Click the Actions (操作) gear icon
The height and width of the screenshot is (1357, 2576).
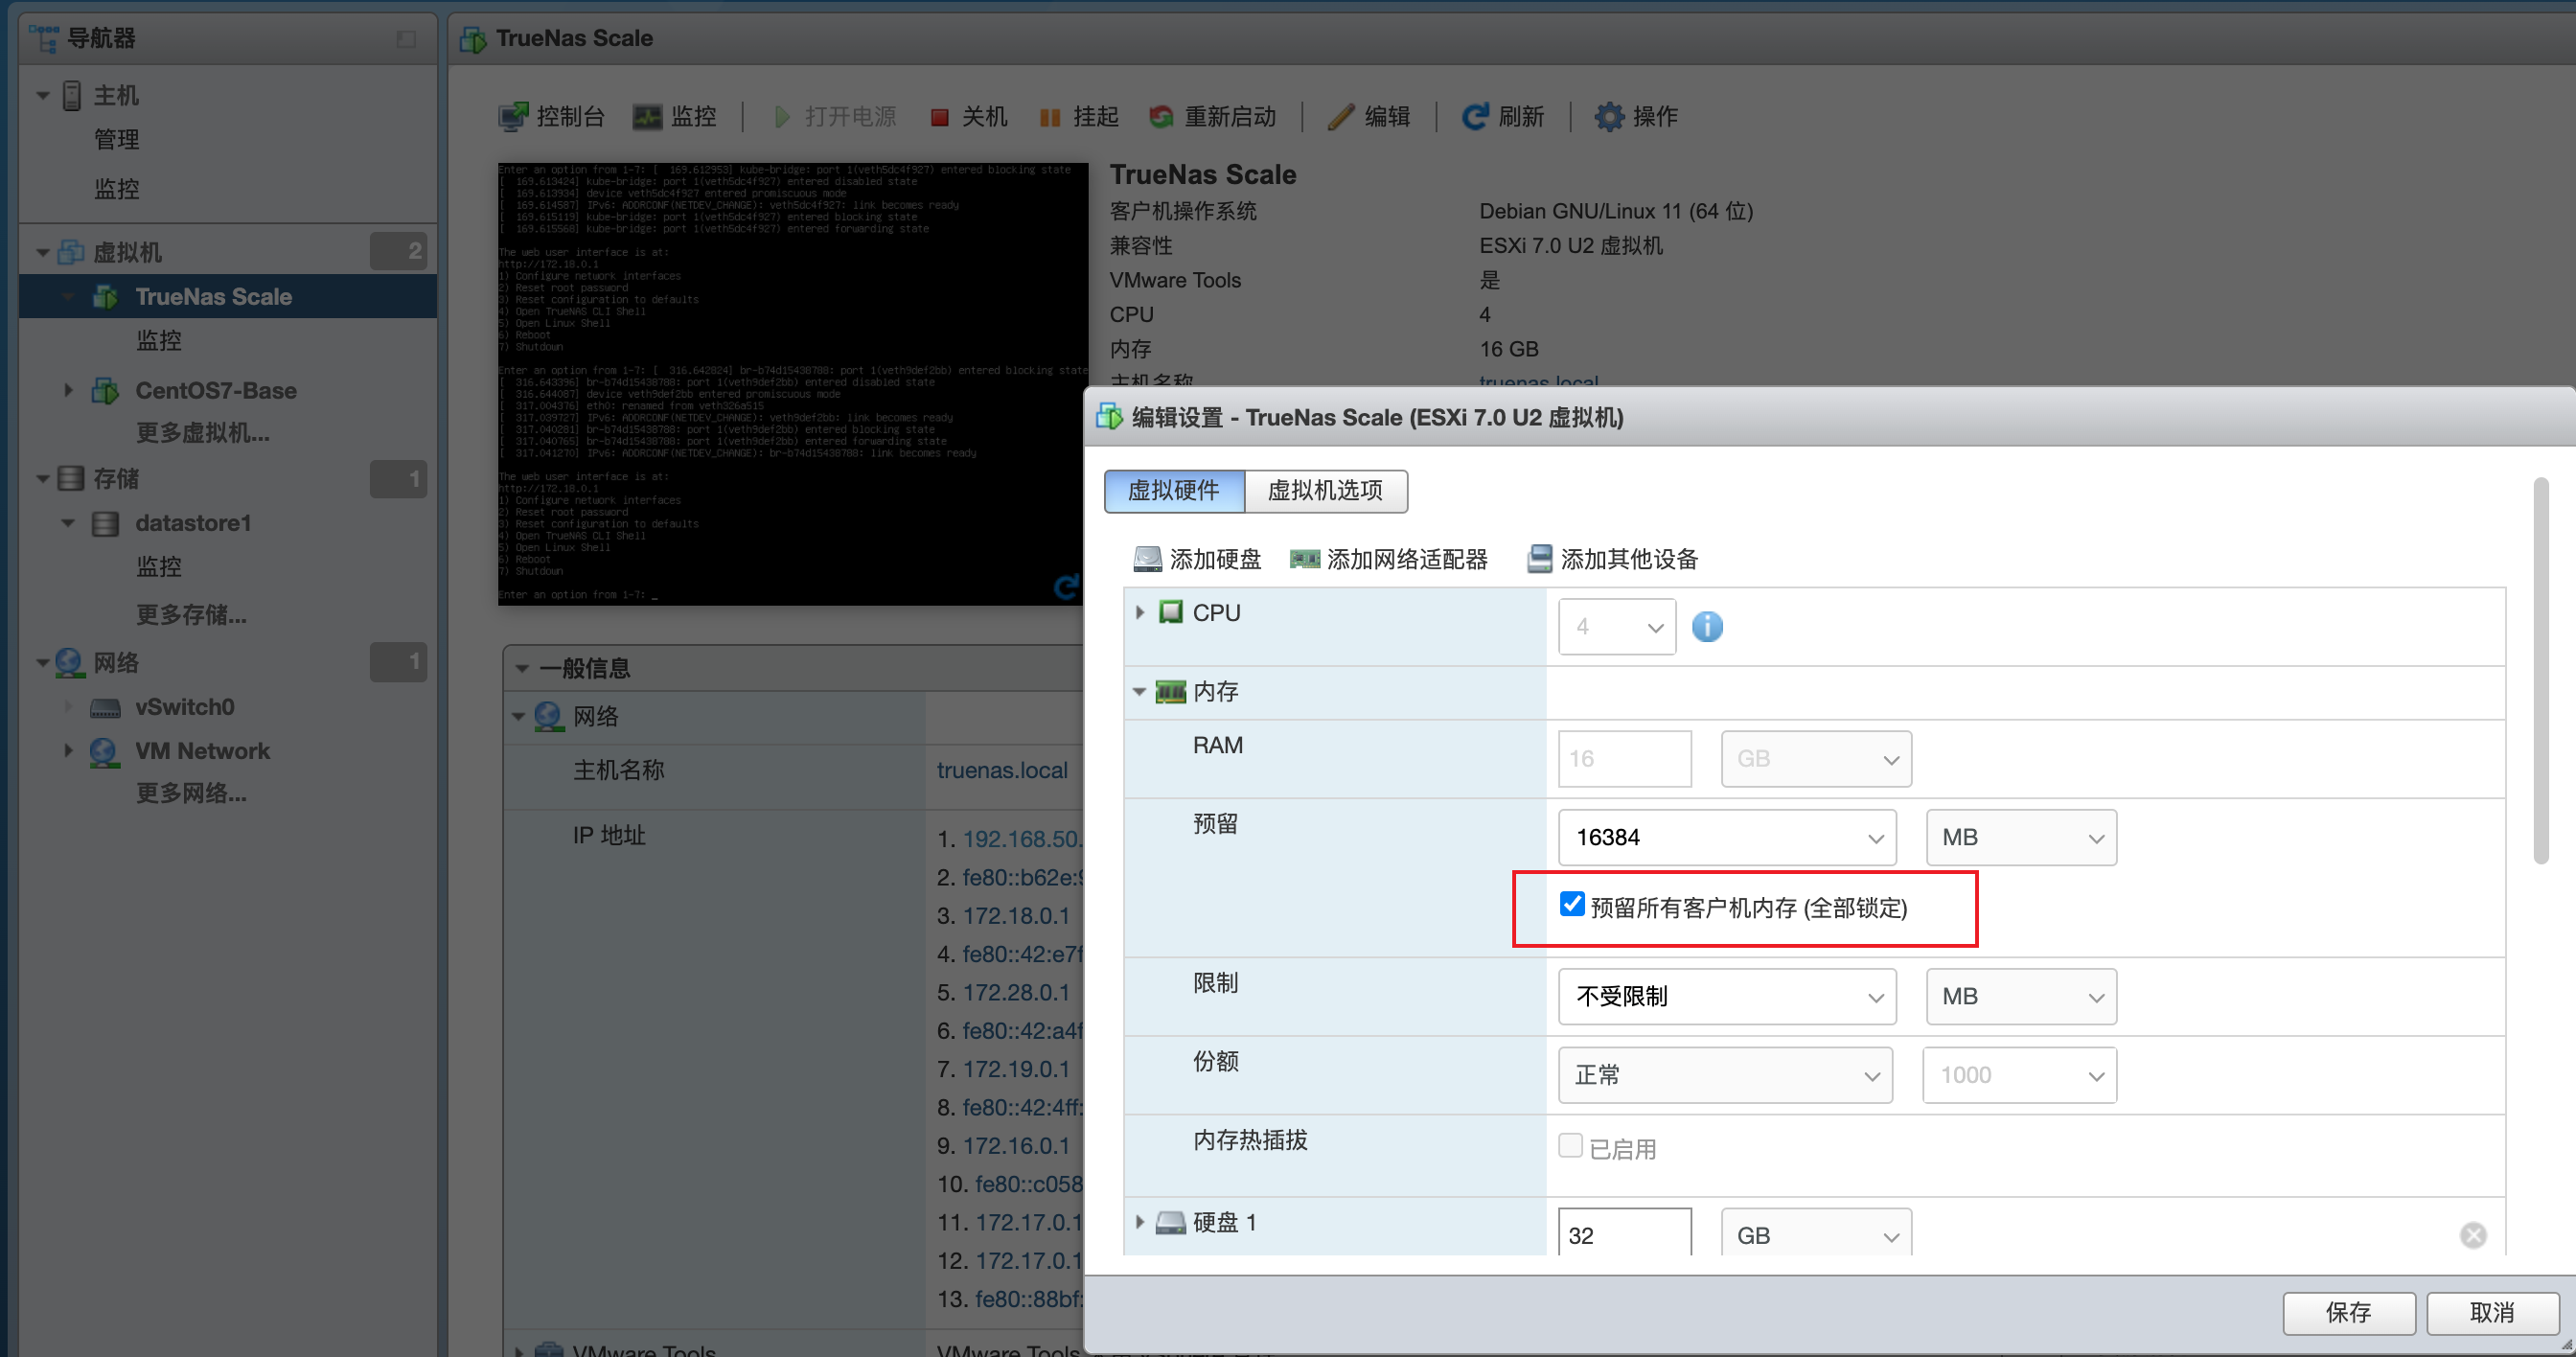point(1608,117)
